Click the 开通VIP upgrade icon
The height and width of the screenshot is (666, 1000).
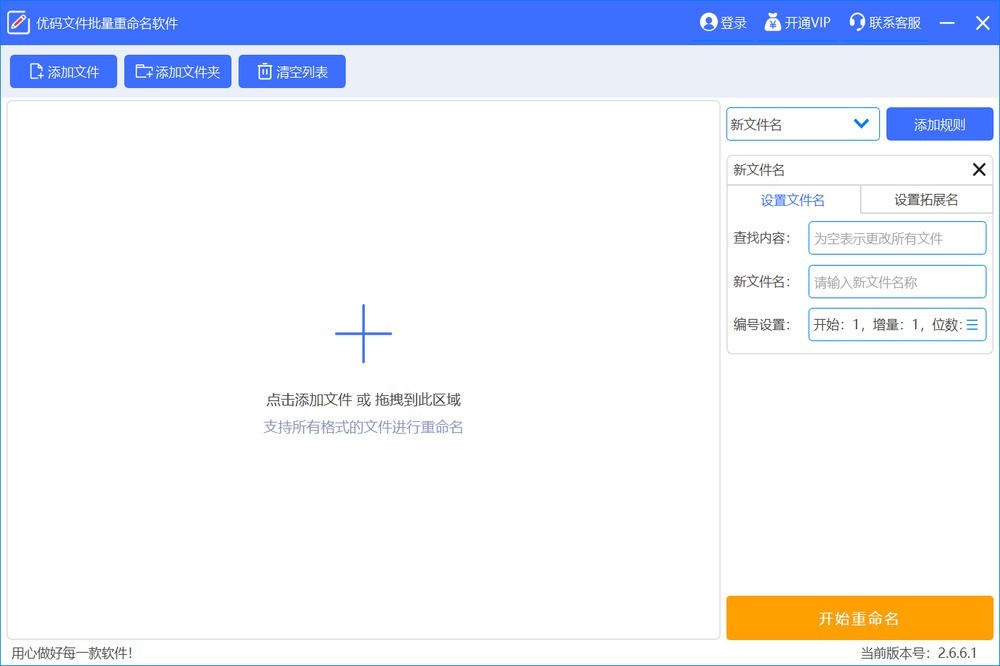[x=773, y=23]
